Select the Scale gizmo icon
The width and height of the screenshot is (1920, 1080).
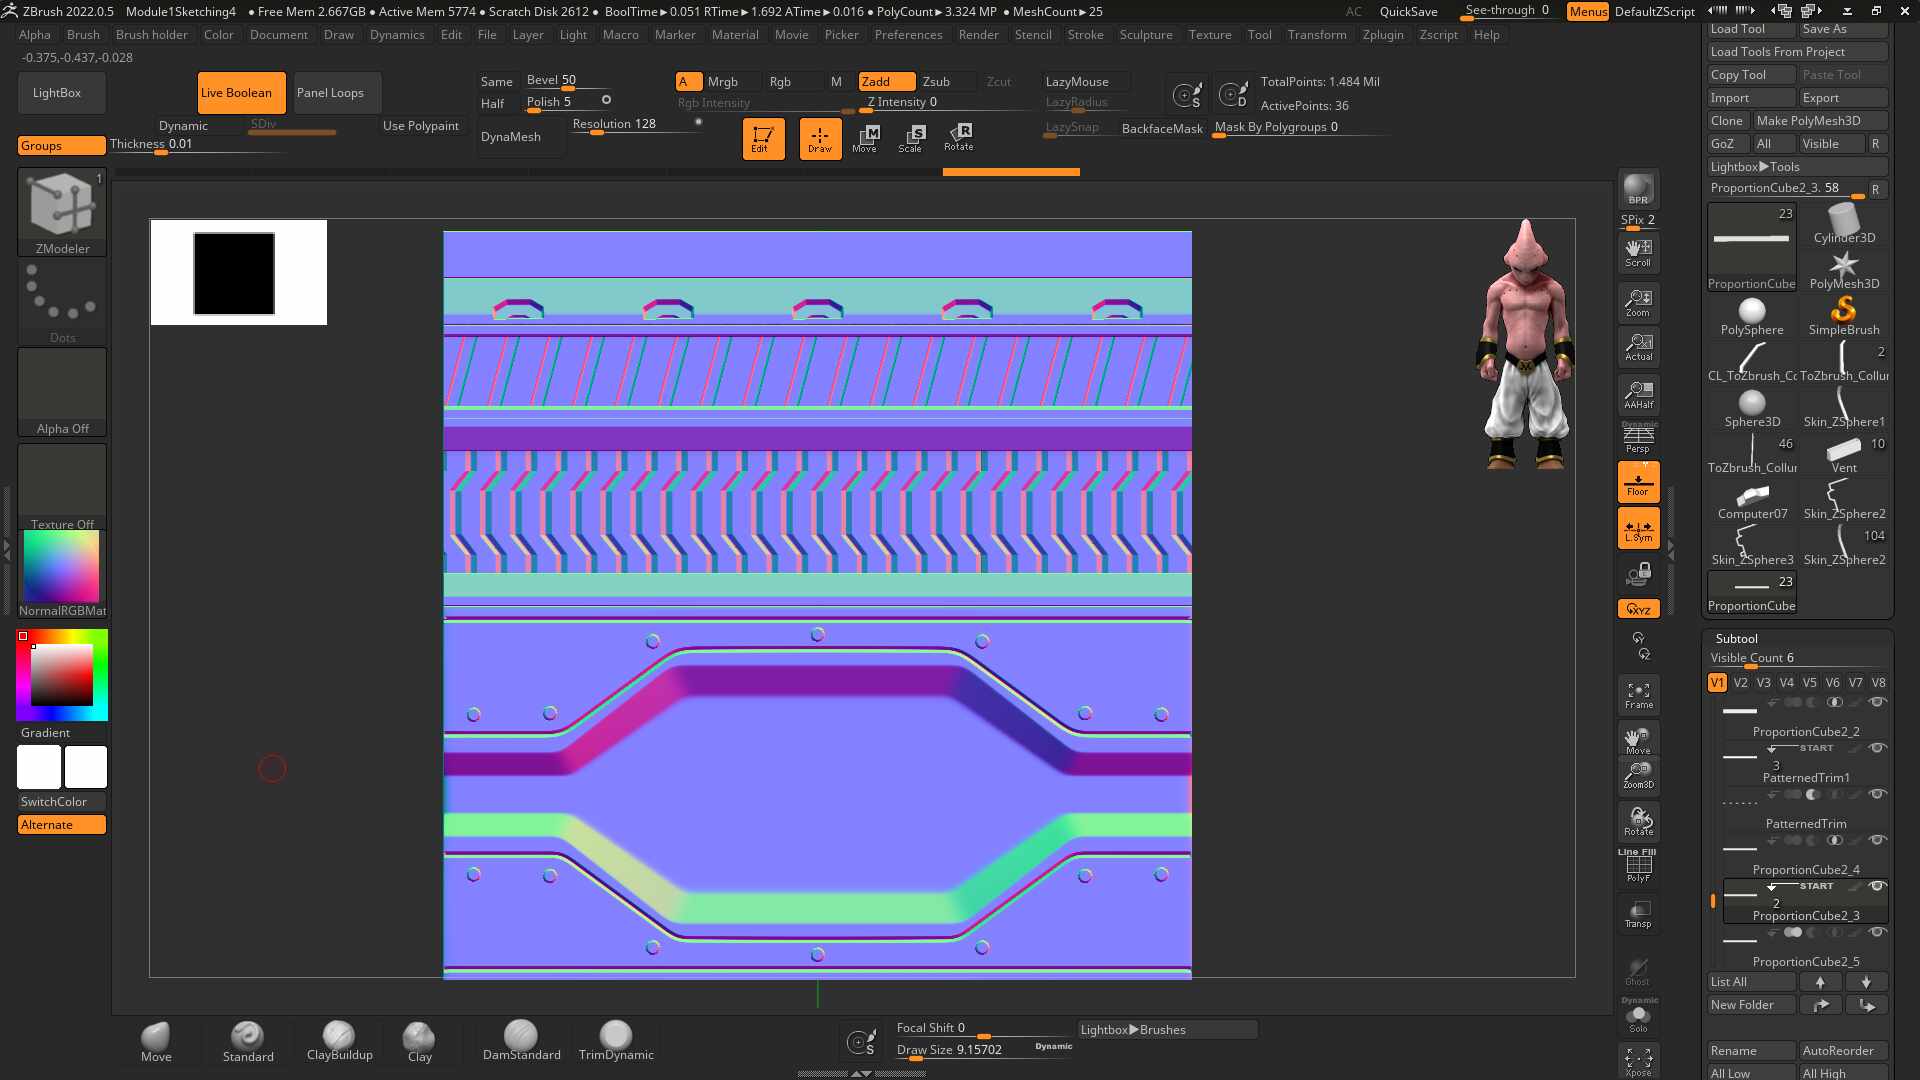tap(910, 138)
